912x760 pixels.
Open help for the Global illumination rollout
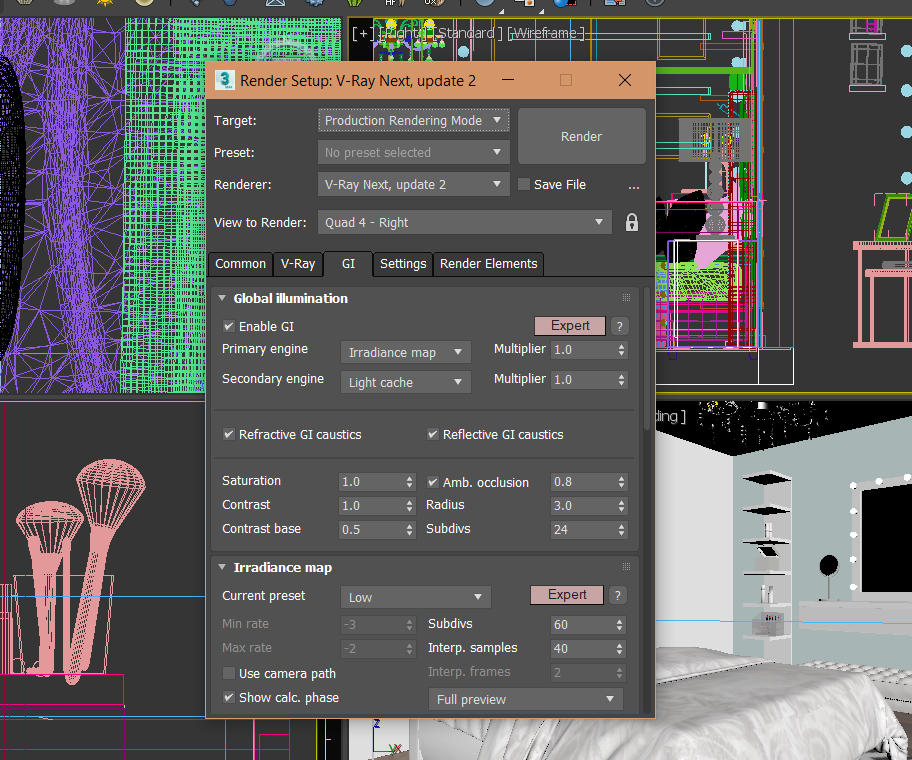619,326
